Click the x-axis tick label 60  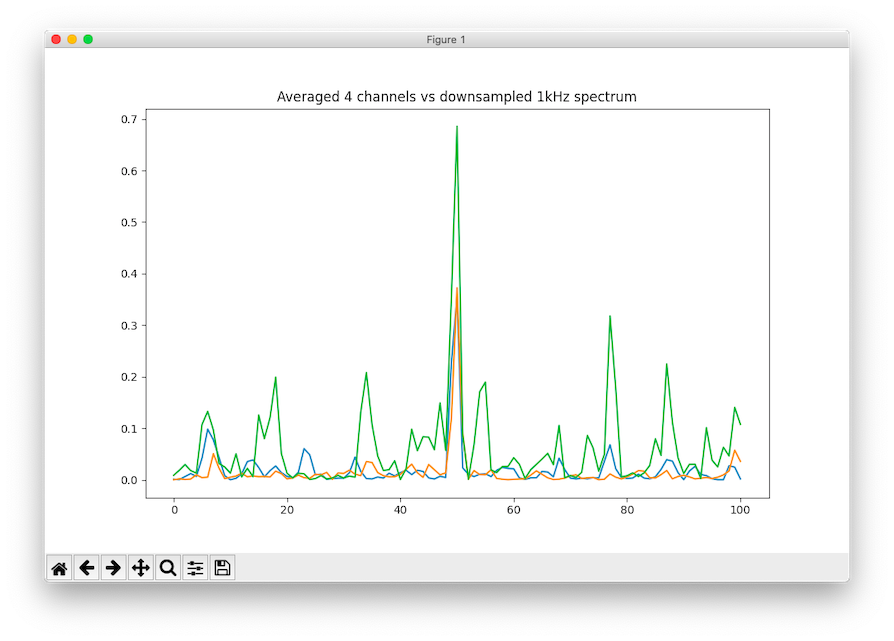[513, 510]
